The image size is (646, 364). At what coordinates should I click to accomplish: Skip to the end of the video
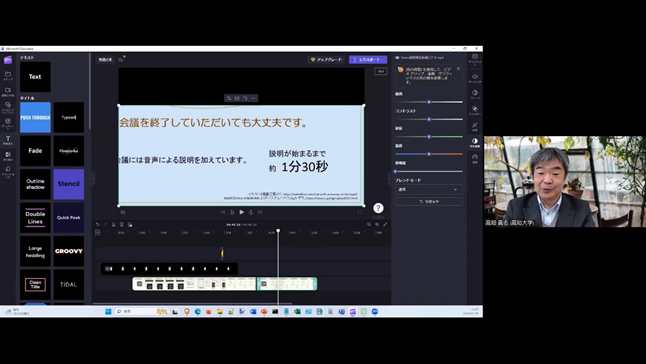[x=260, y=212]
